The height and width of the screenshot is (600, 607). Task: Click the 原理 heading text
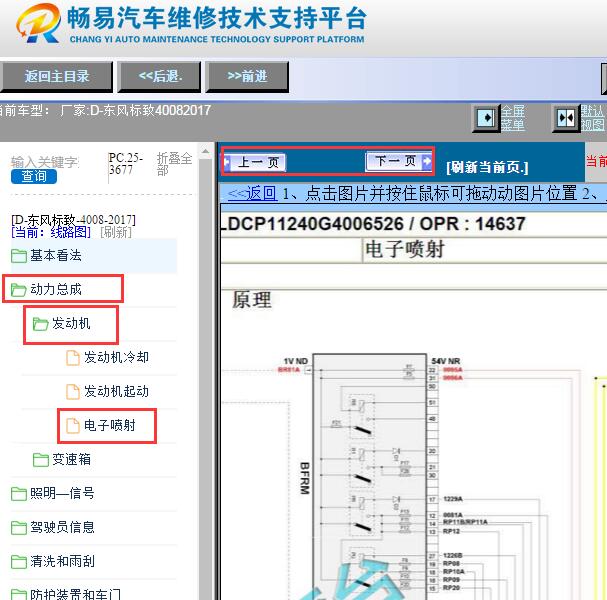[x=252, y=300]
